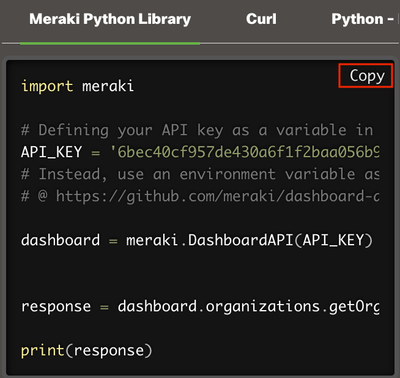Click the print(response) line

click(x=87, y=350)
